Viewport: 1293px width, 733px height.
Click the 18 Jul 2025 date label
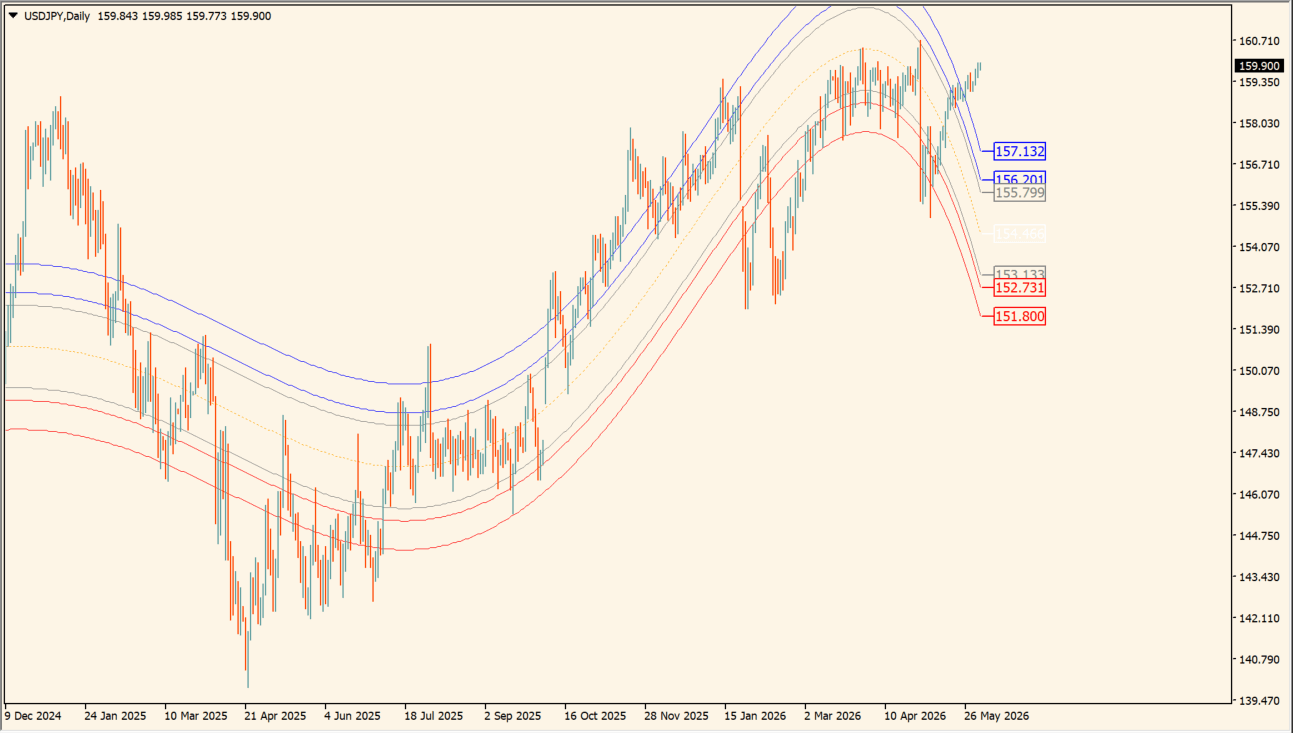[x=434, y=717]
